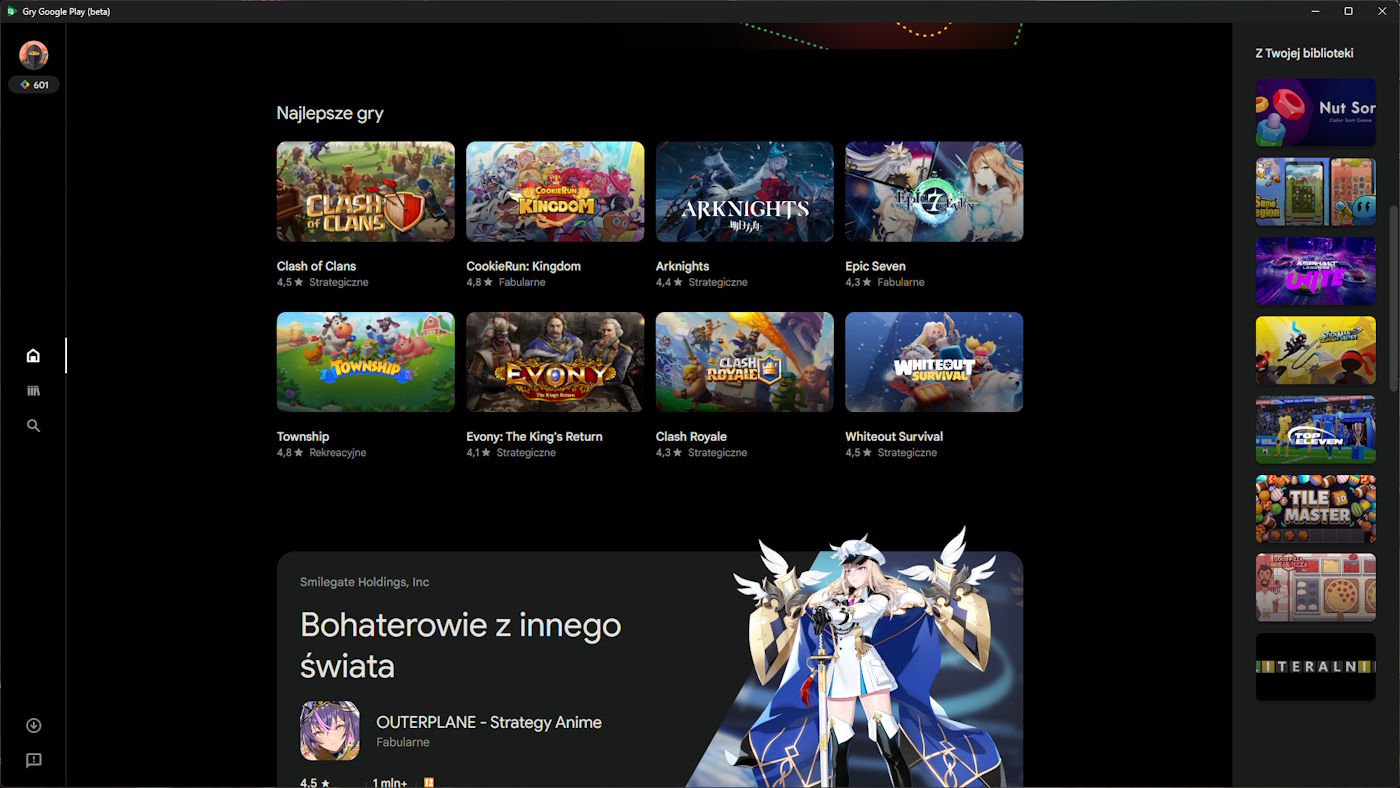Open the Arknights game tile
Screen dimensions: 1400x788
click(x=744, y=192)
